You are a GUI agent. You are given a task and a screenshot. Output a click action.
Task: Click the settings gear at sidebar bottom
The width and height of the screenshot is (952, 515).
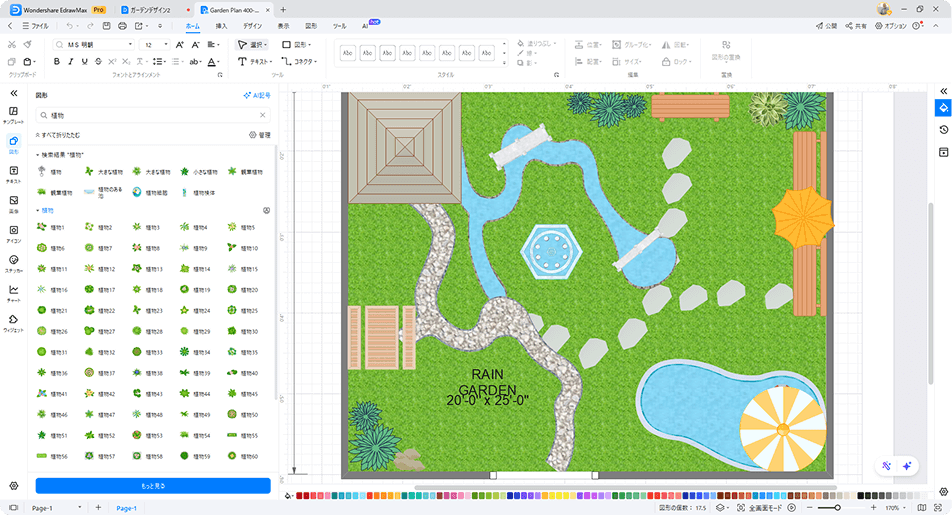(13, 486)
